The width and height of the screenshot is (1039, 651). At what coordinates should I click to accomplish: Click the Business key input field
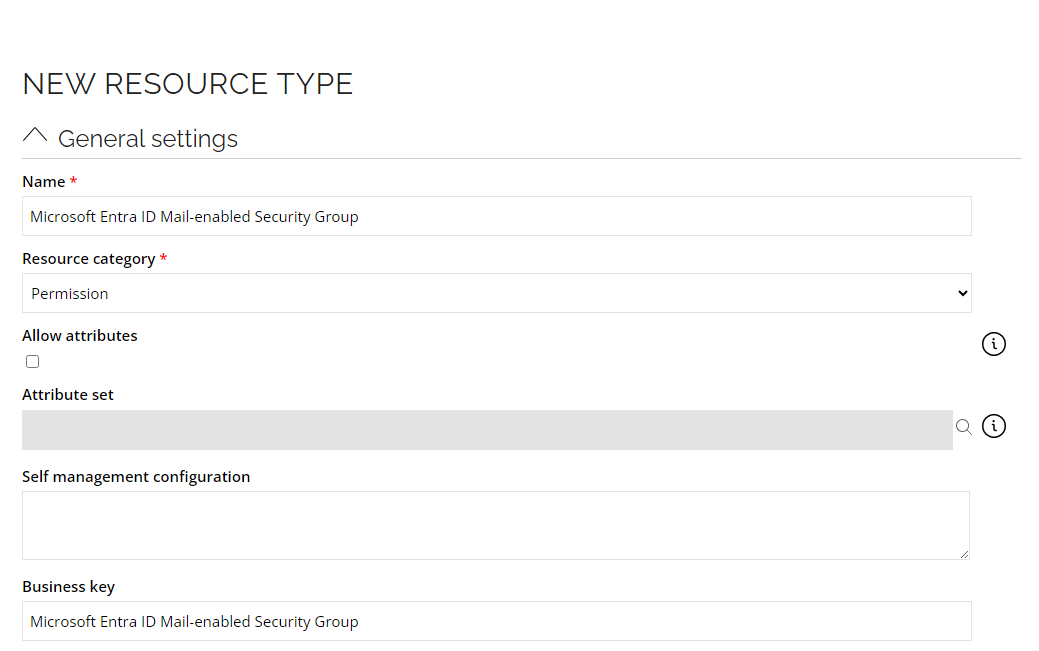[496, 621]
